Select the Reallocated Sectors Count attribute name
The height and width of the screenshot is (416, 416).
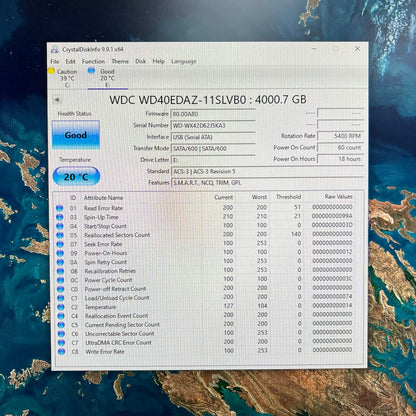[x=117, y=235]
